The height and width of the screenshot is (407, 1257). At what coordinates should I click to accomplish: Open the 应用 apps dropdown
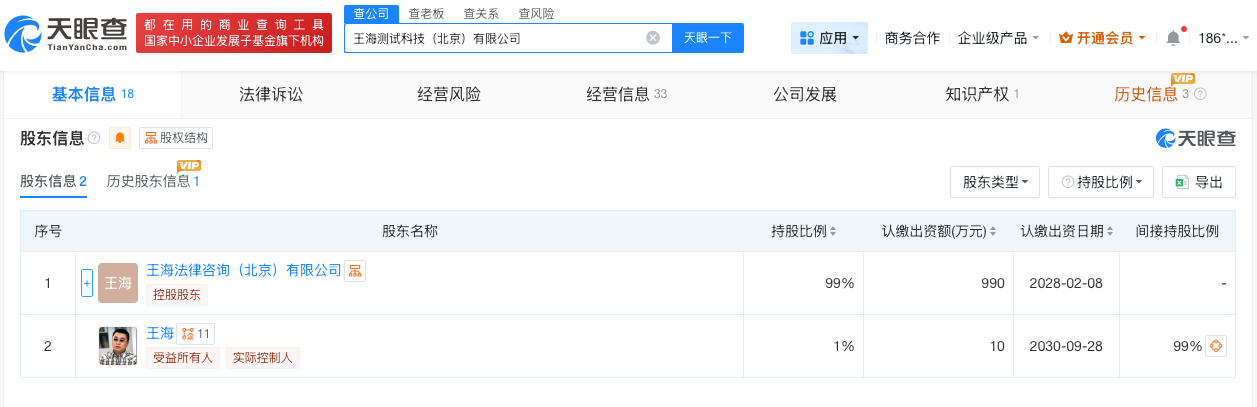(829, 38)
